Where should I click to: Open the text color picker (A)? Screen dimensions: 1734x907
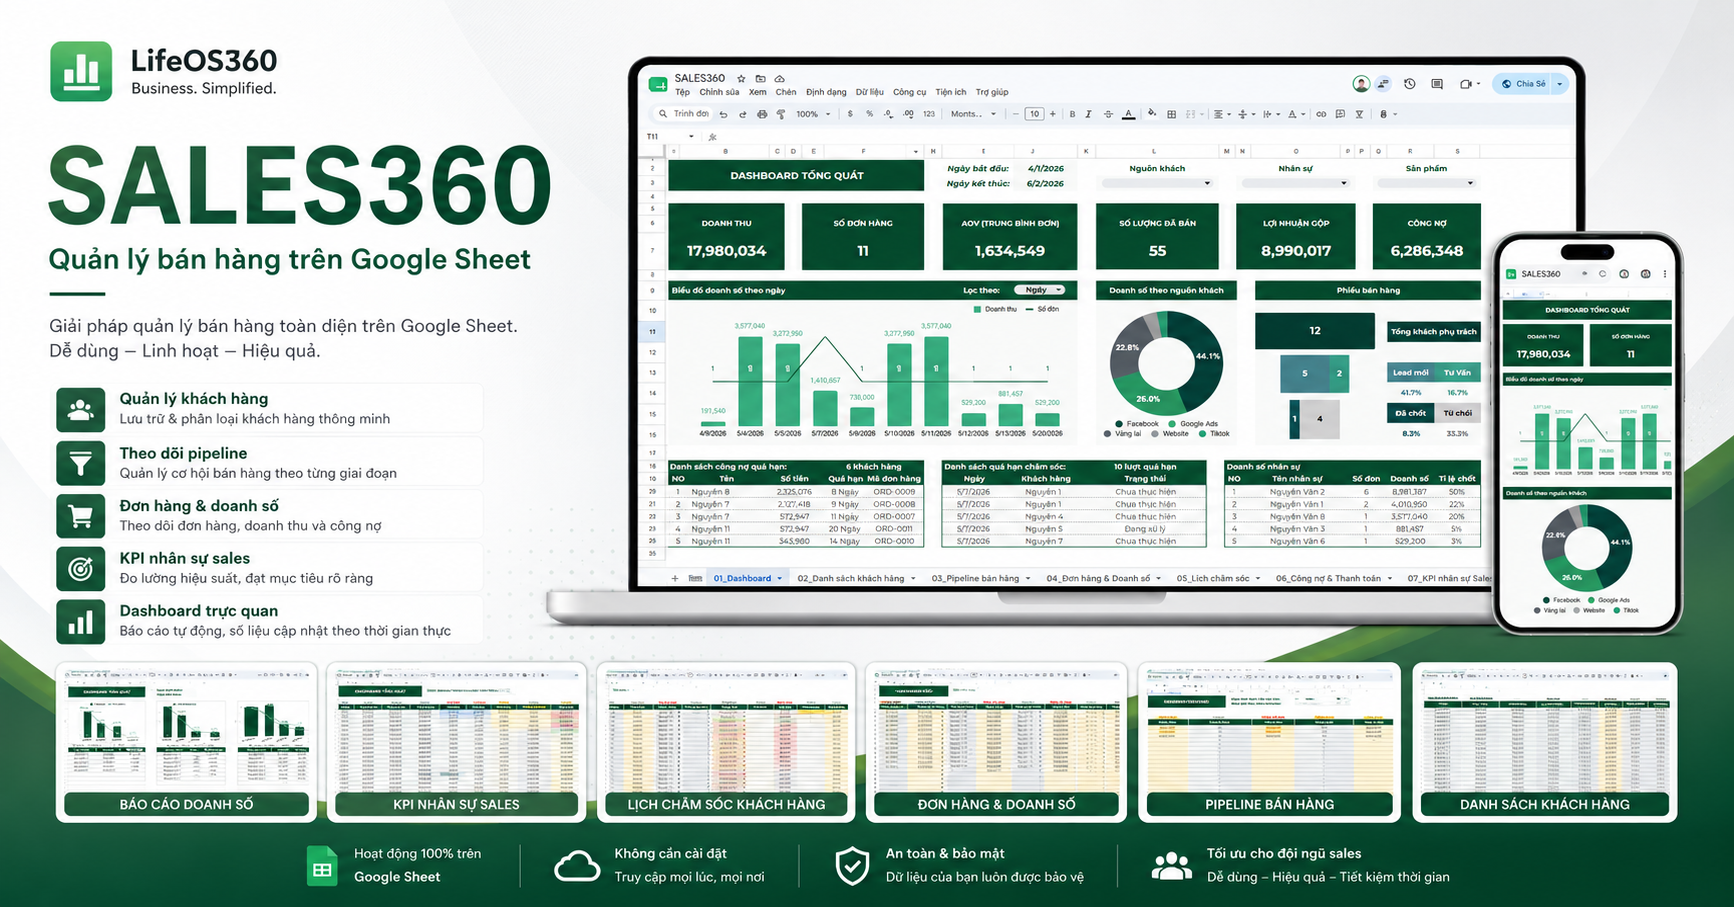point(1128,114)
